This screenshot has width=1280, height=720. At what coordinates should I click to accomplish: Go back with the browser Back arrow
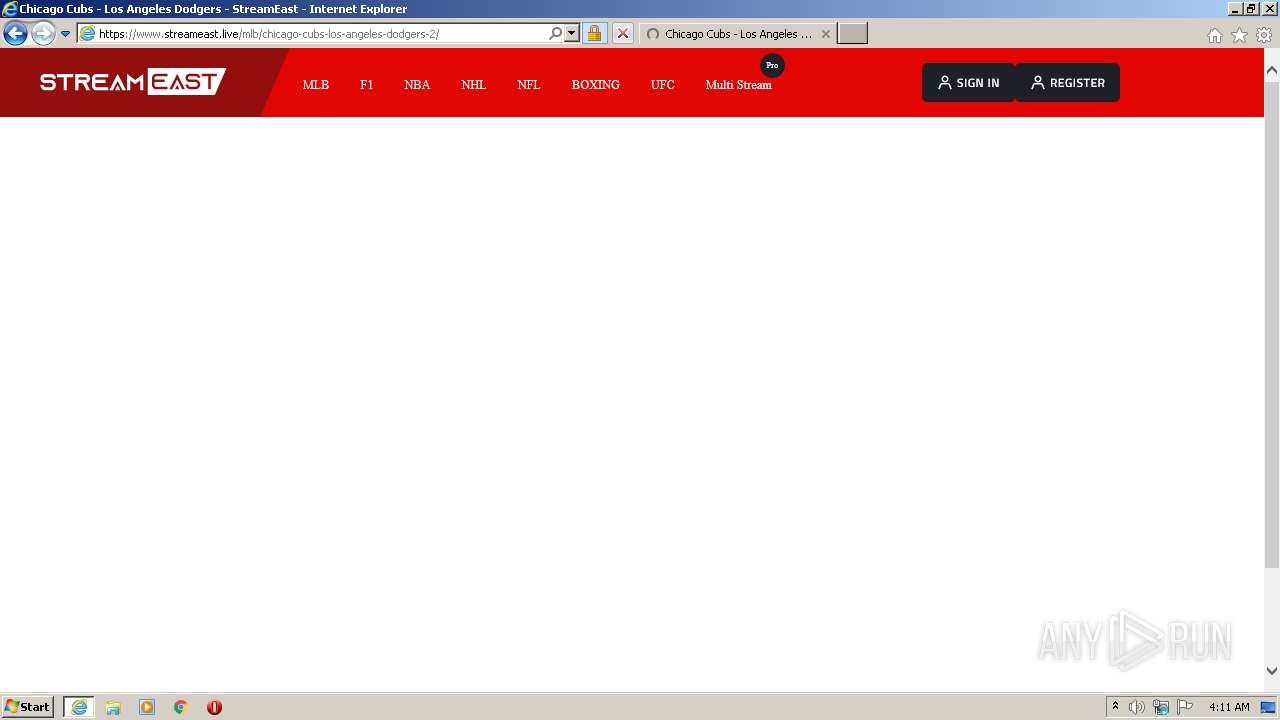pyautogui.click(x=15, y=33)
